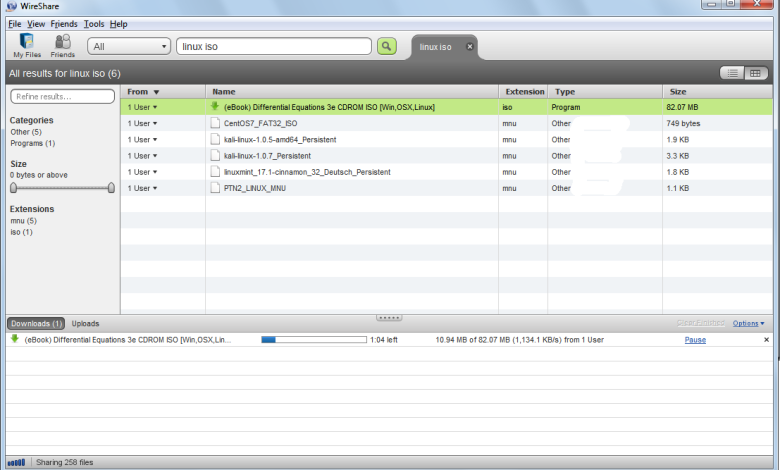780x470 pixels.
Task: Click file icon for PTN2_LINUX_MNU
Action: (215, 188)
